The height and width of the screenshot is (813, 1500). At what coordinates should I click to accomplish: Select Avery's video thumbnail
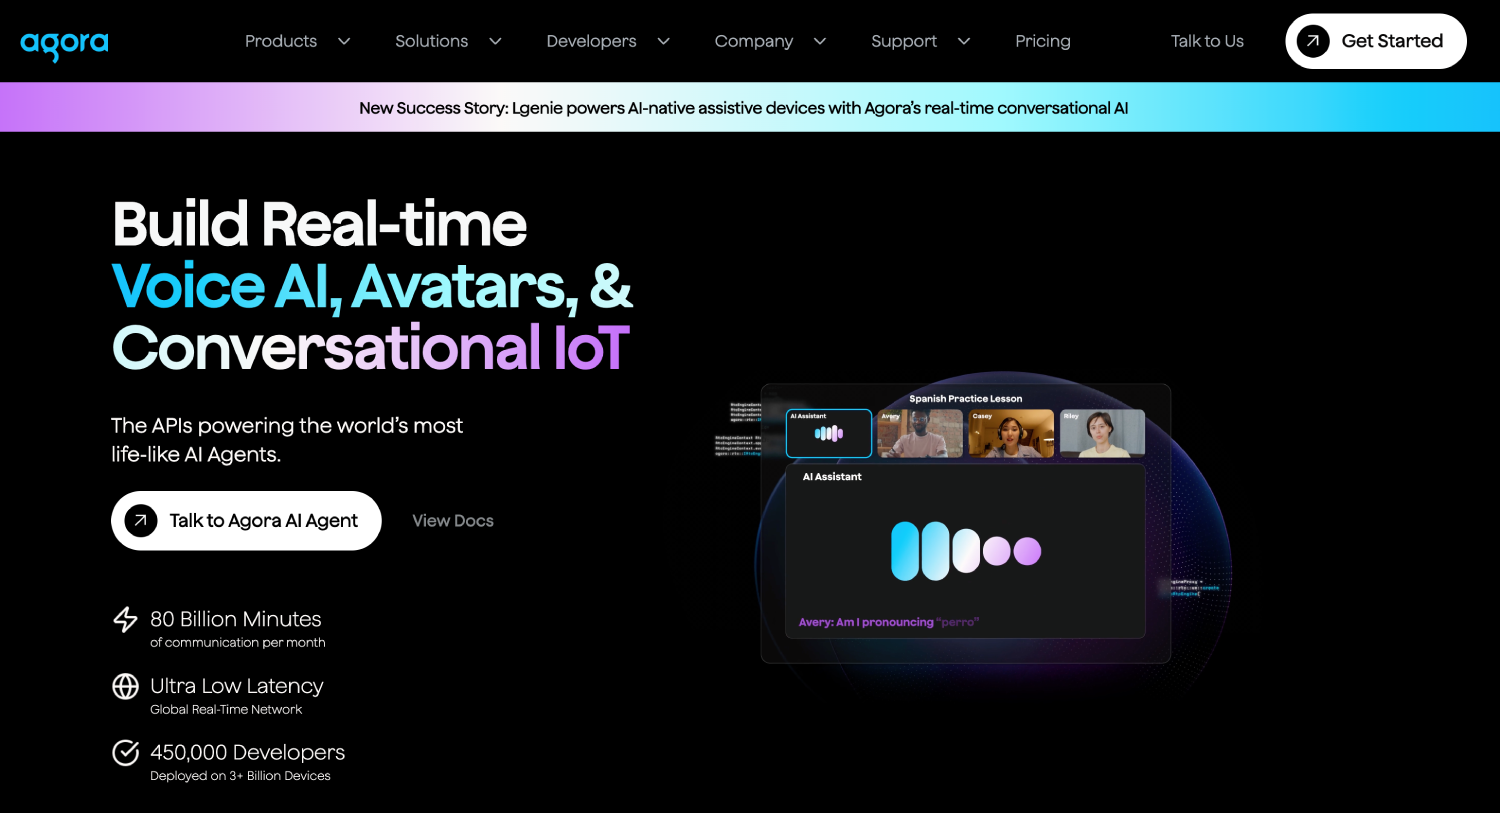click(920, 433)
